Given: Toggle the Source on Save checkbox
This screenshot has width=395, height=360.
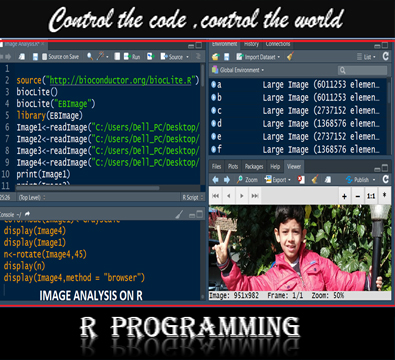Looking at the screenshot, I should click(x=44, y=57).
